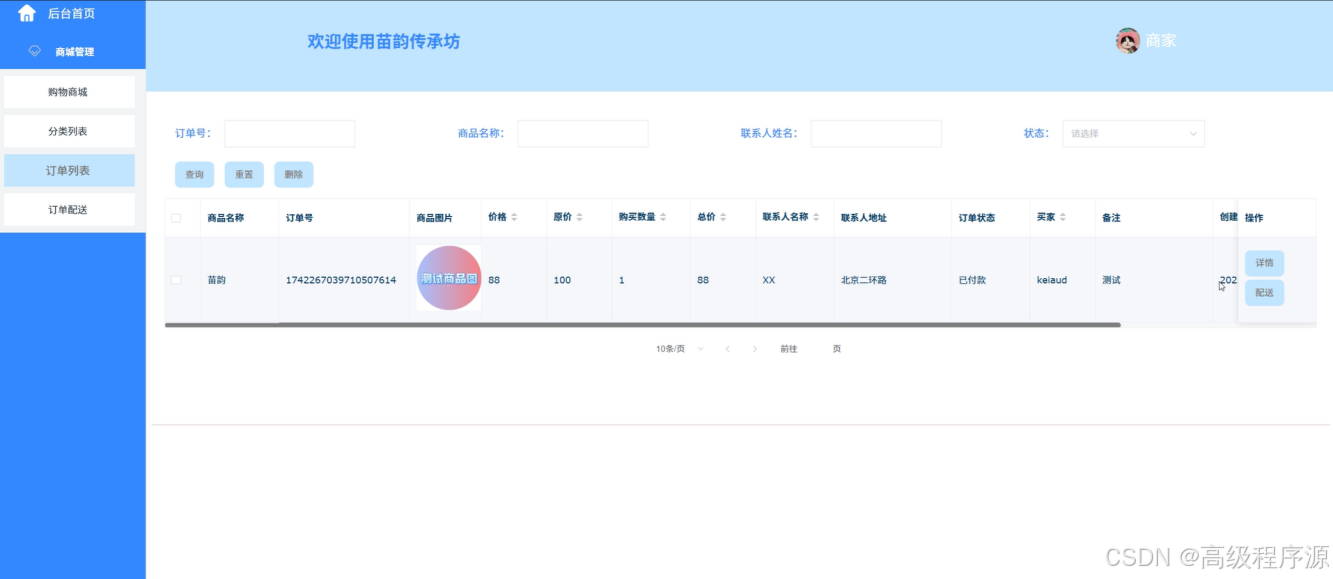Open the 测试商品图 product thumbnail
Viewport: 1333px width, 579px height.
tap(449, 278)
